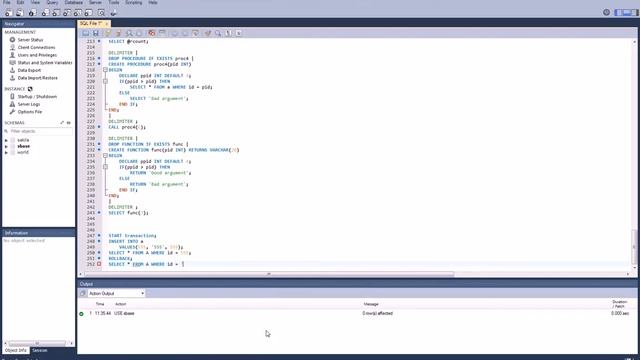Viewport: 640px width, 360px height.
Task: Click the rollback transaction icon
Action: (x=185, y=33)
